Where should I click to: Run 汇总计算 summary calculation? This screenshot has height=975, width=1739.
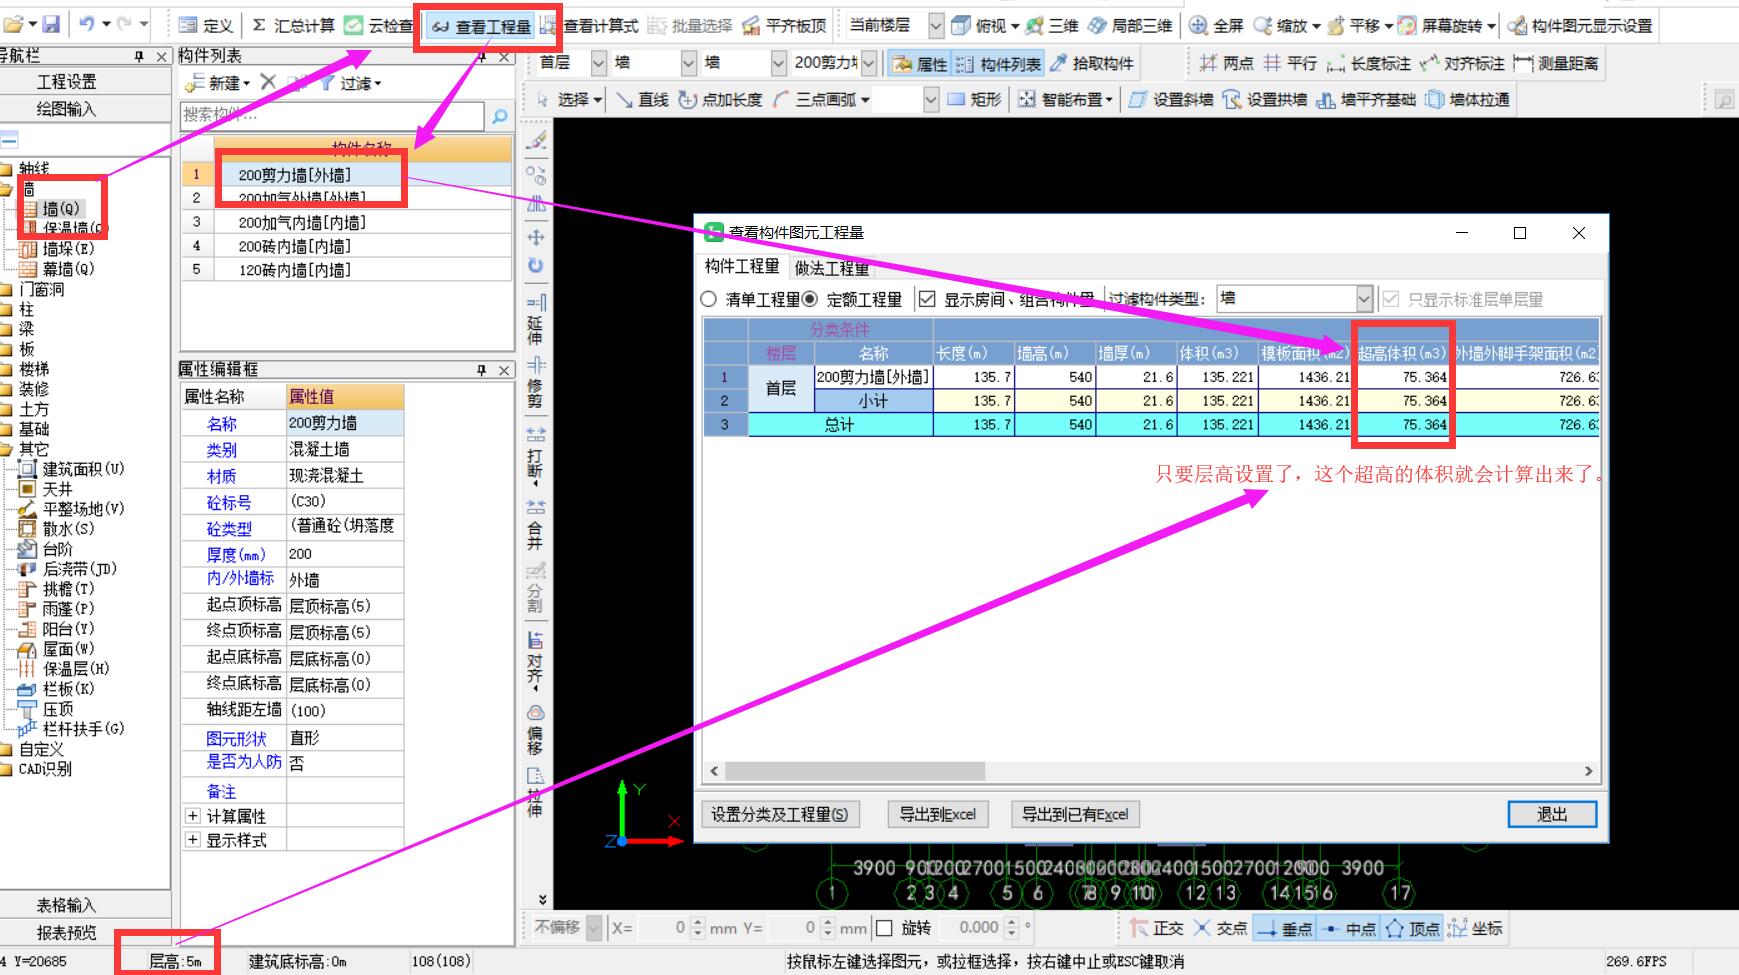(293, 25)
